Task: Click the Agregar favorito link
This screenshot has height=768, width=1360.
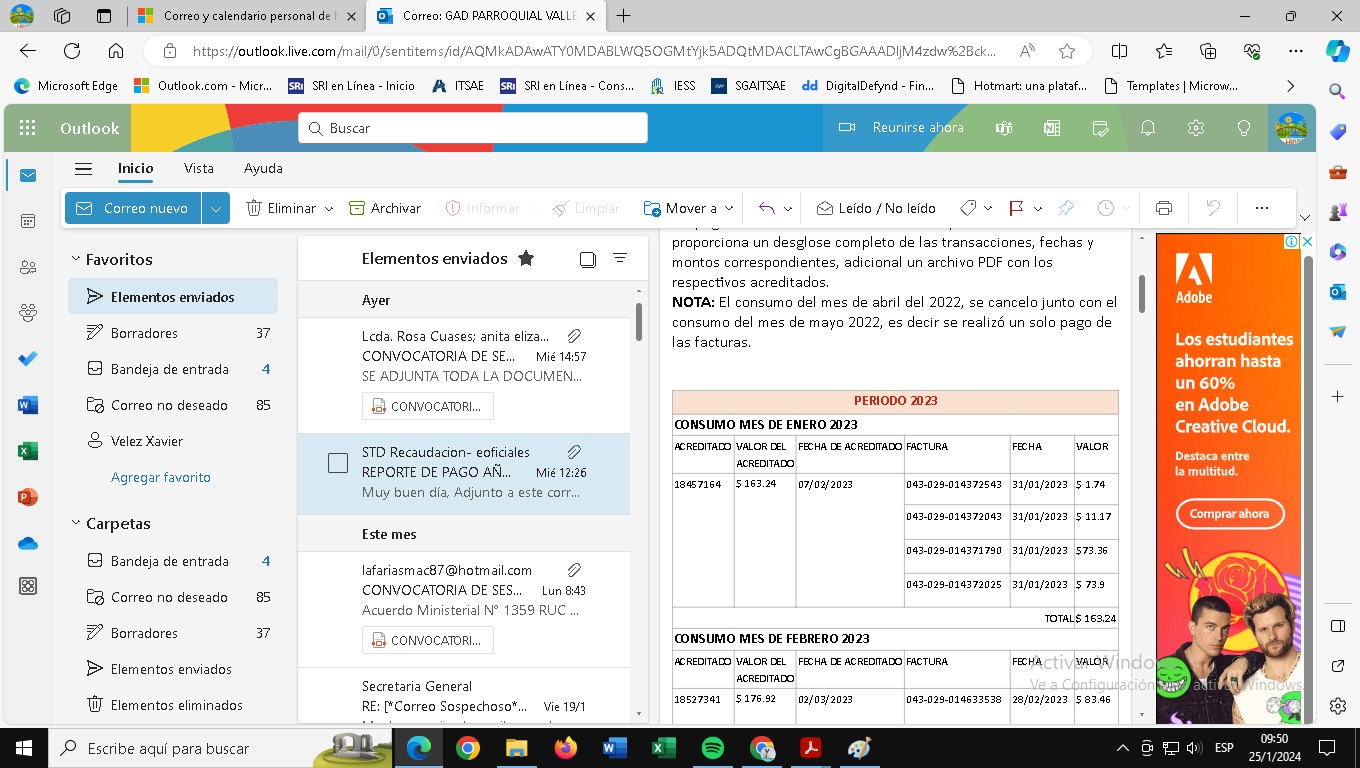Action: click(x=160, y=477)
